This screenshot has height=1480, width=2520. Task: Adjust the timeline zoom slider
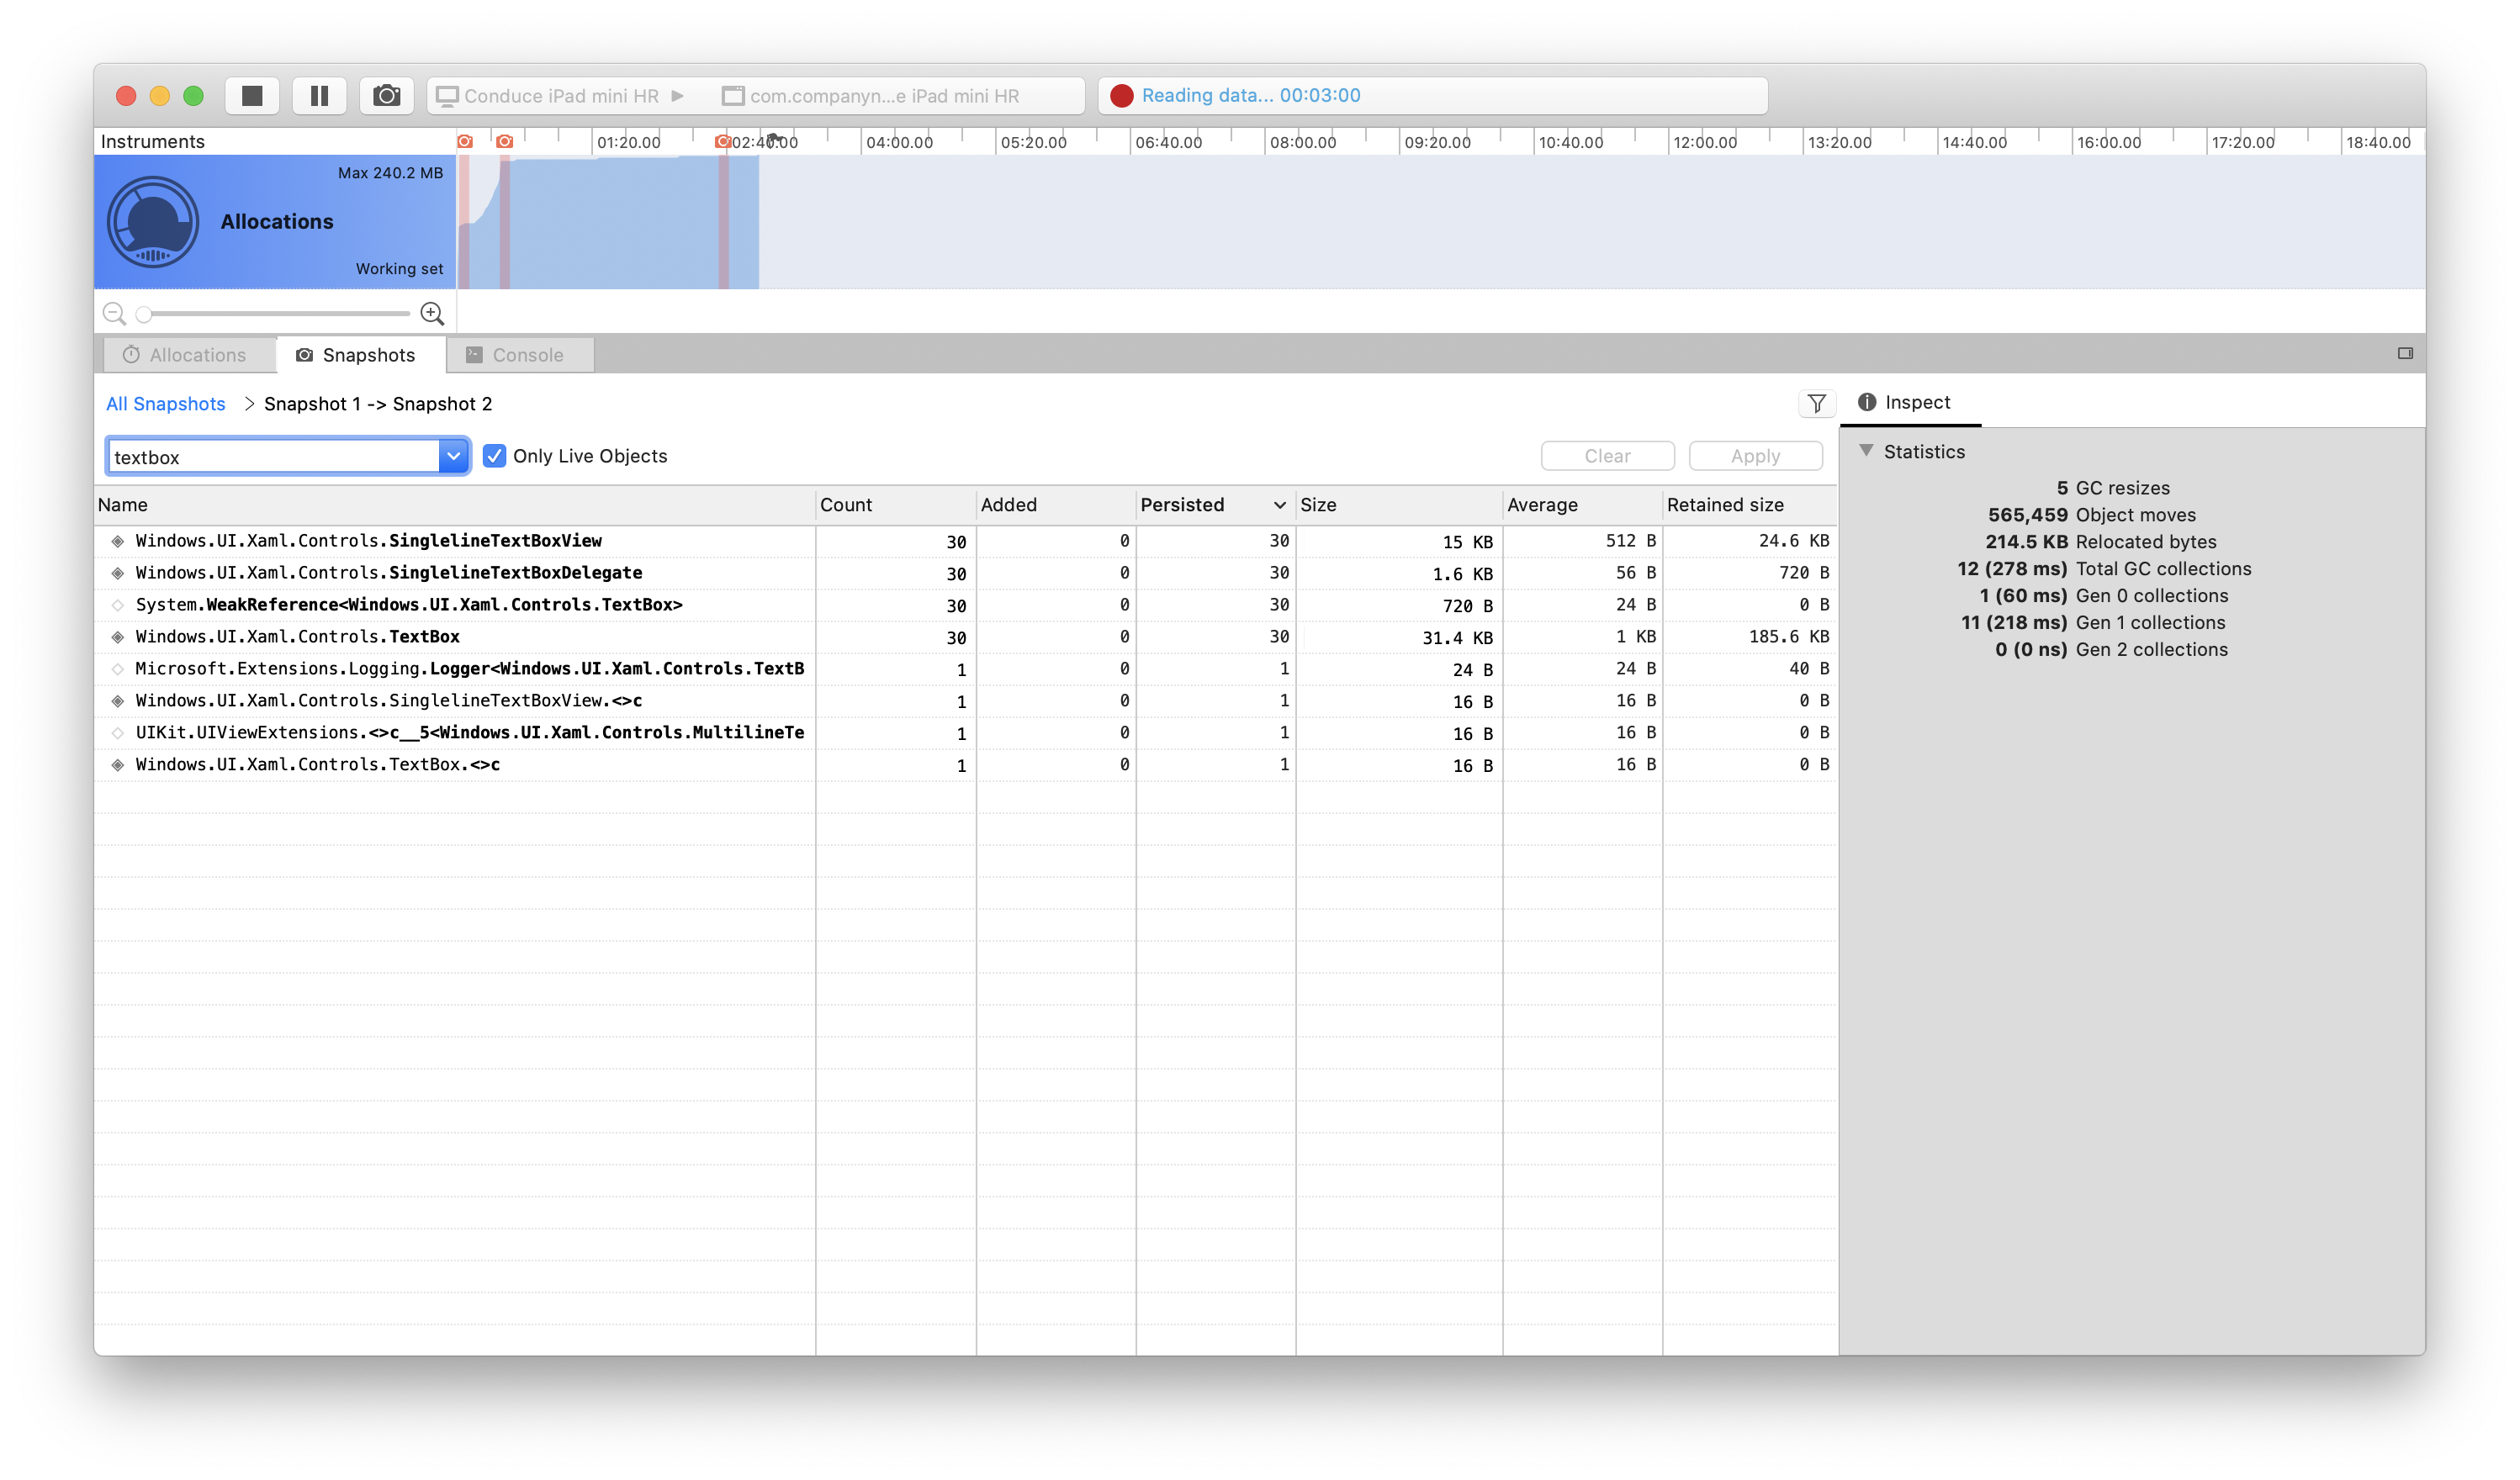click(145, 313)
